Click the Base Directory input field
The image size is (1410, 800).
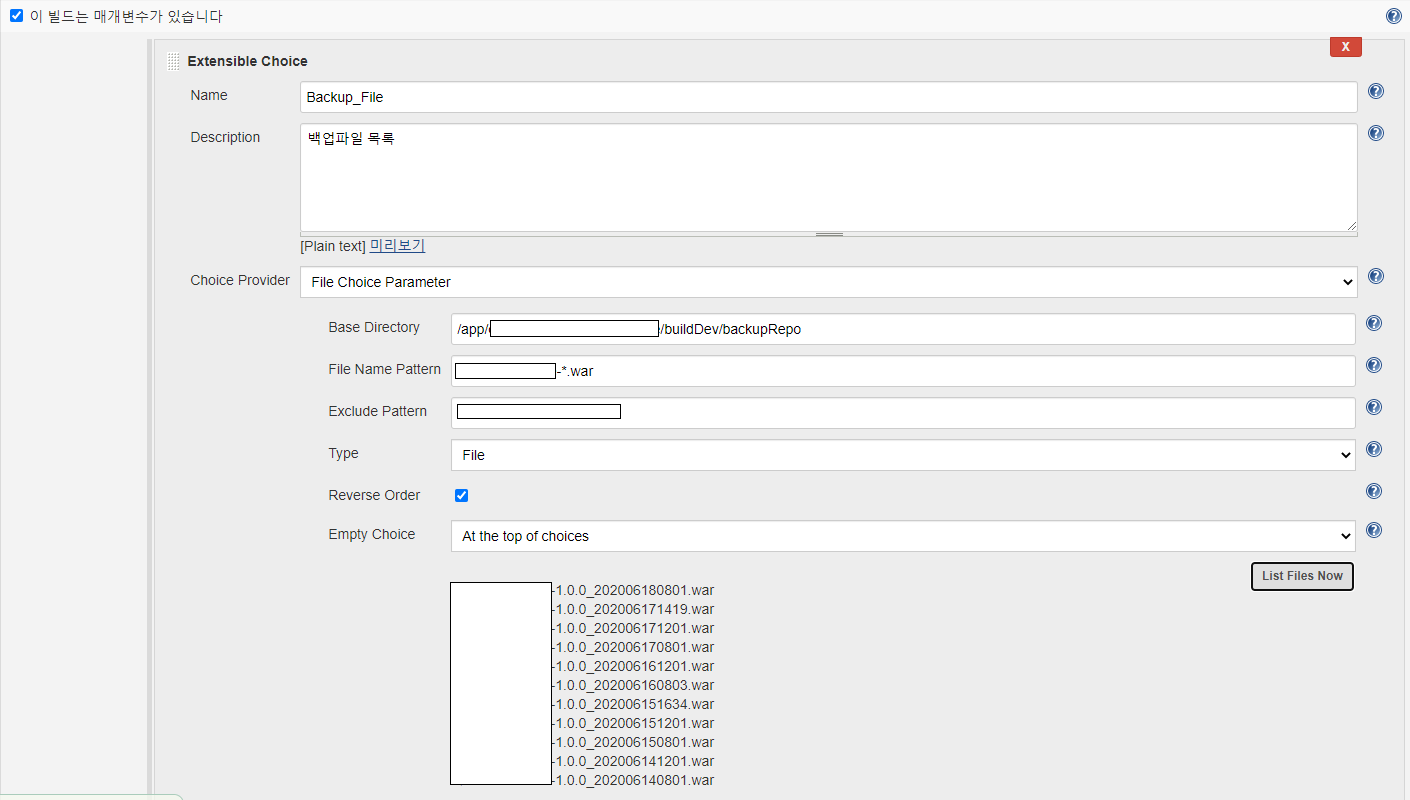coord(903,329)
